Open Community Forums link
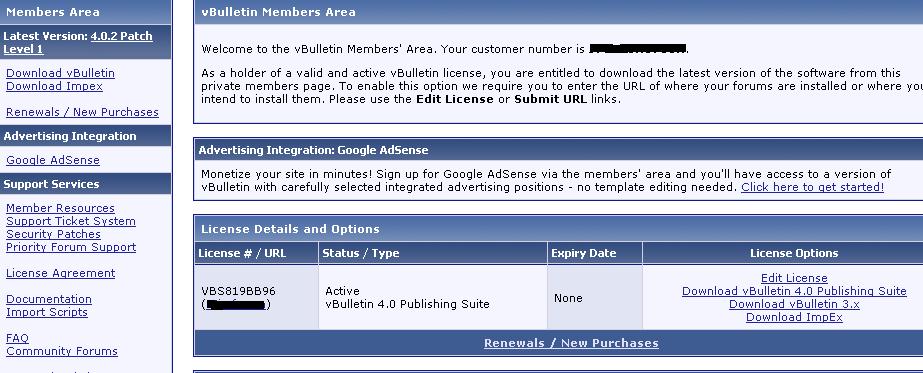 (x=62, y=351)
